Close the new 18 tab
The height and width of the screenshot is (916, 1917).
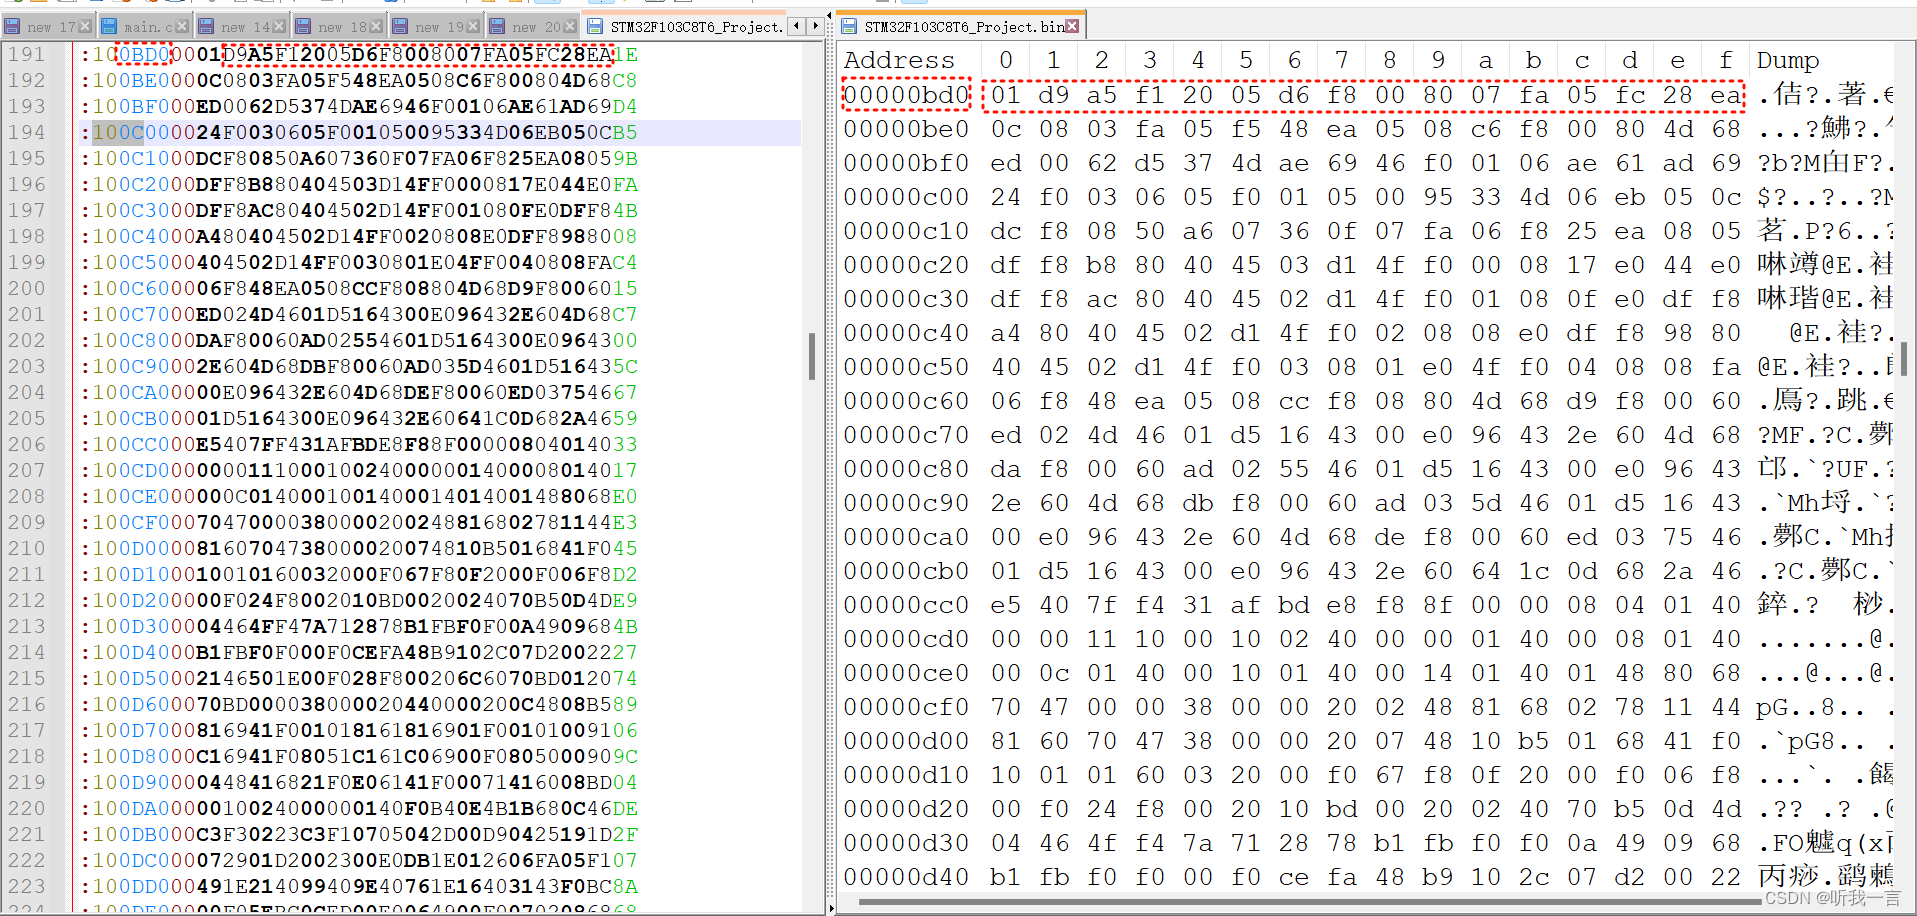pyautogui.click(x=376, y=26)
